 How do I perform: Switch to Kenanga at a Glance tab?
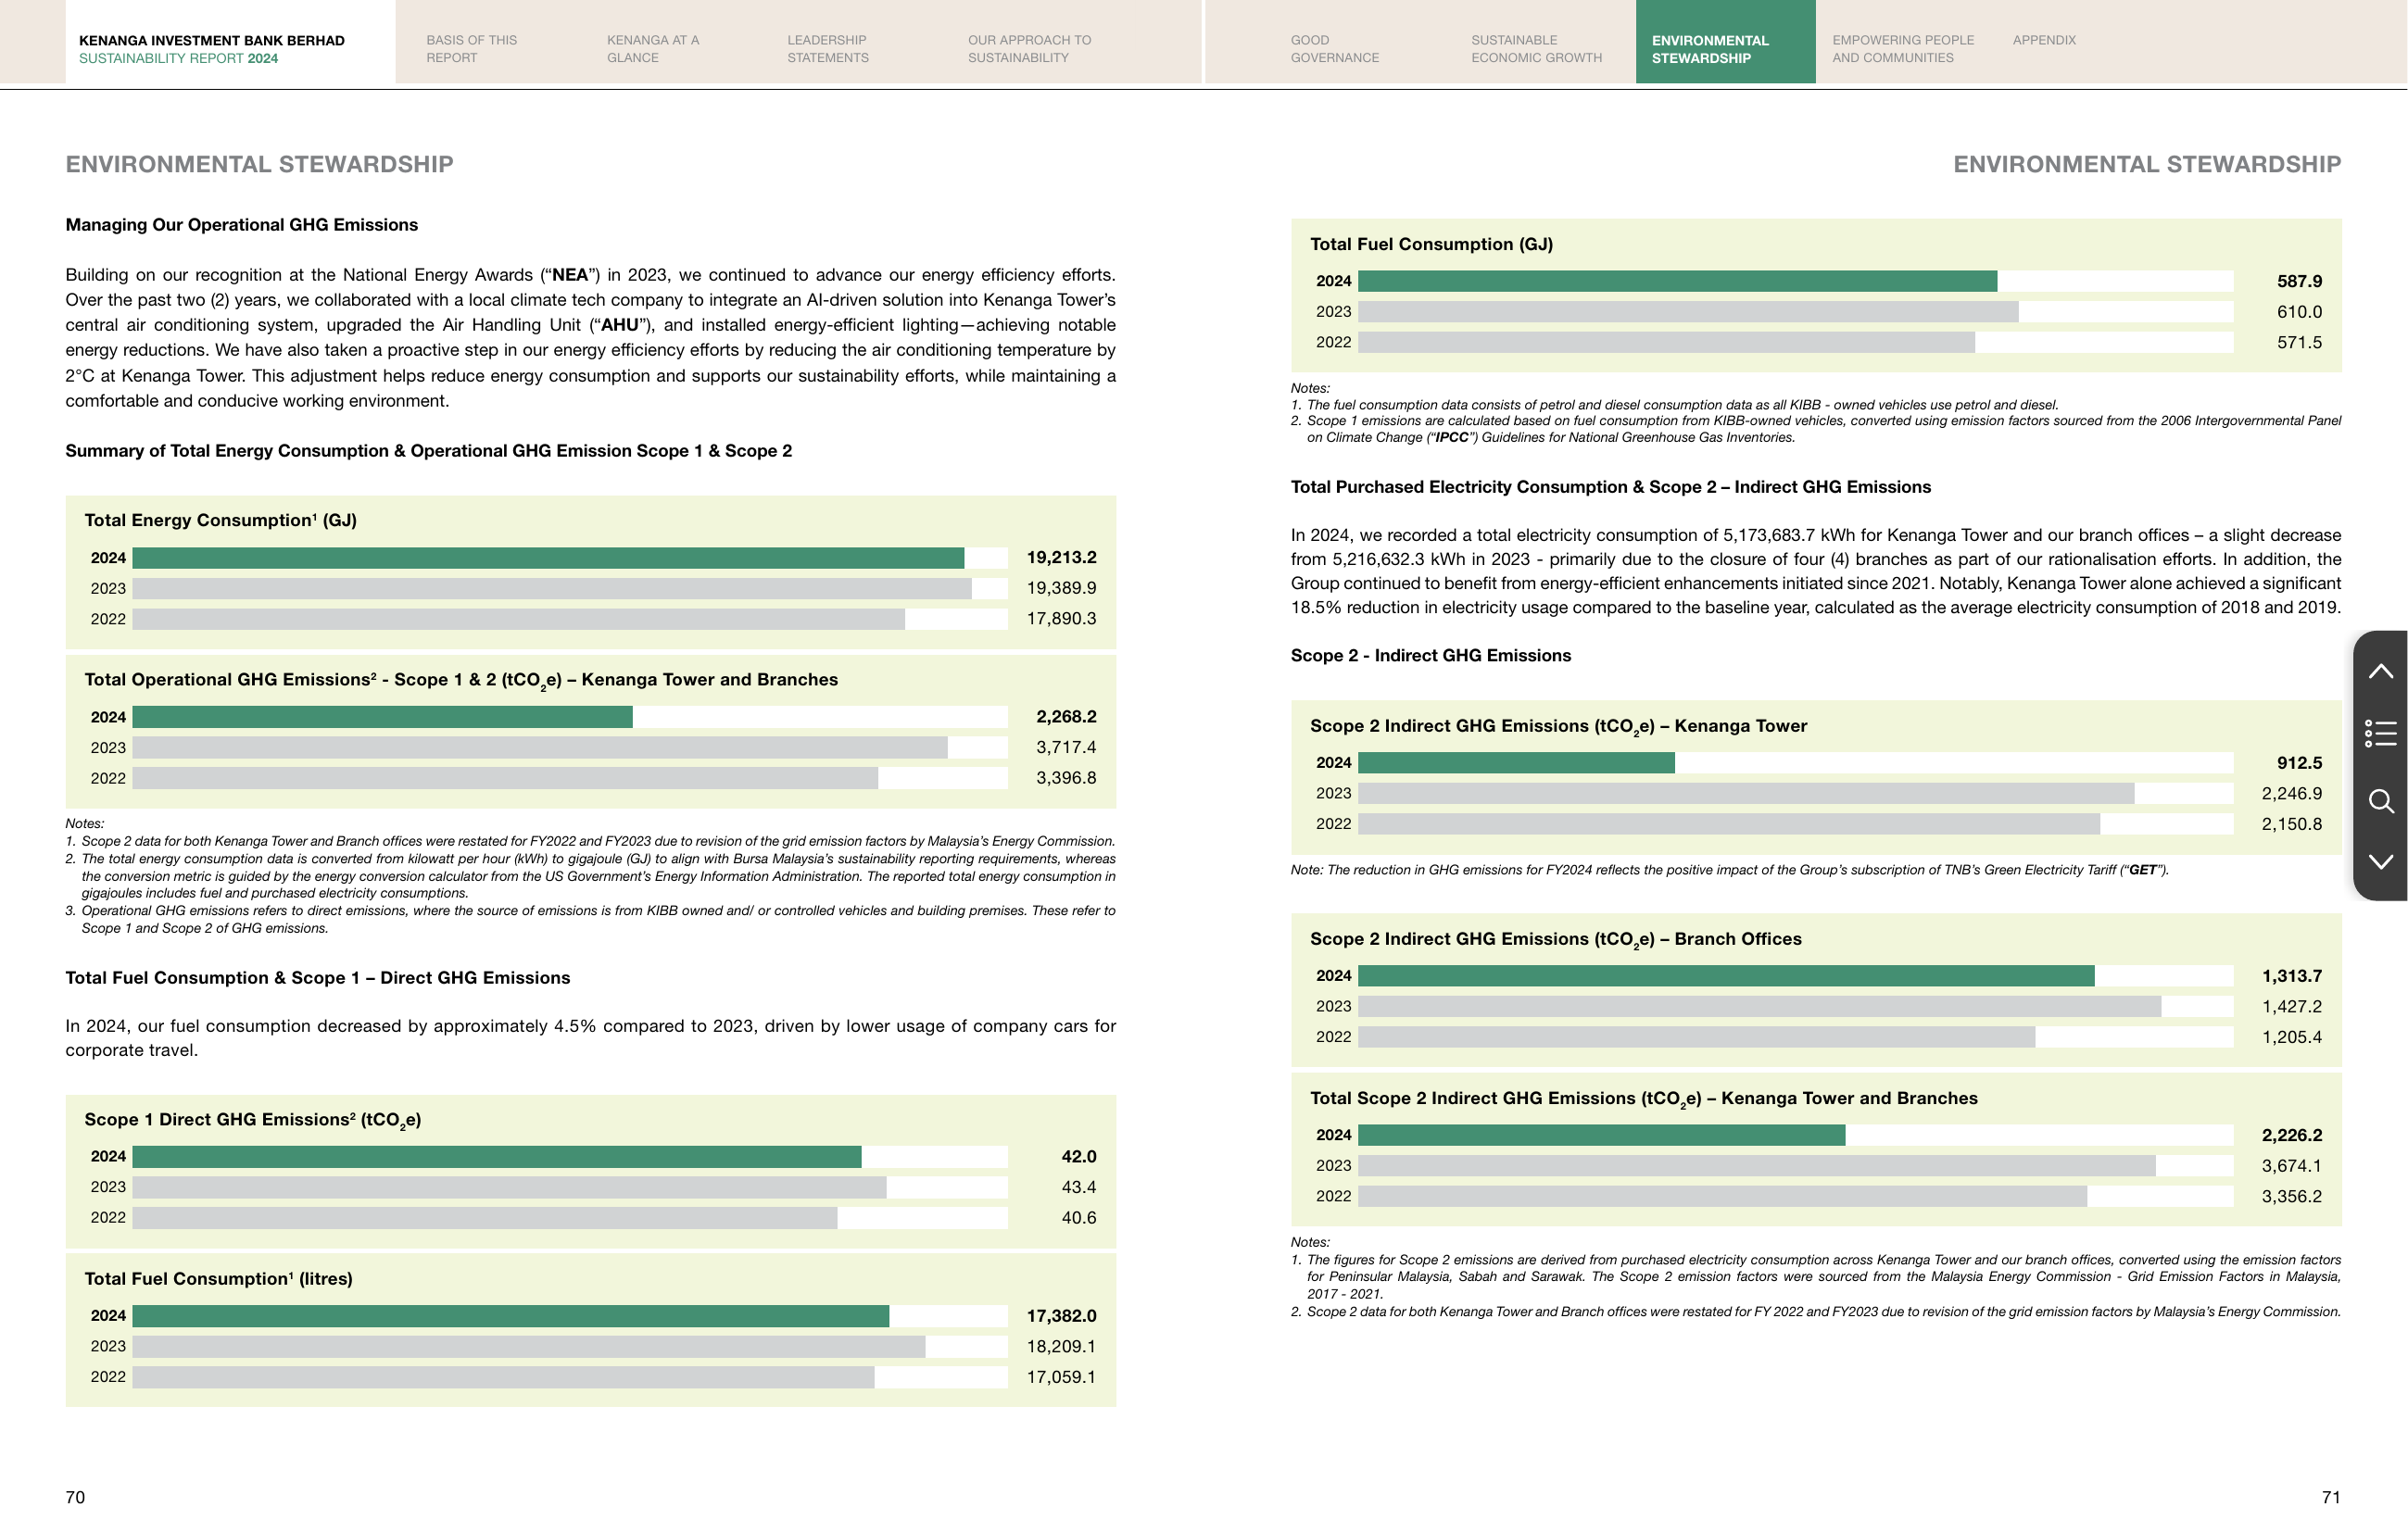click(x=653, y=49)
